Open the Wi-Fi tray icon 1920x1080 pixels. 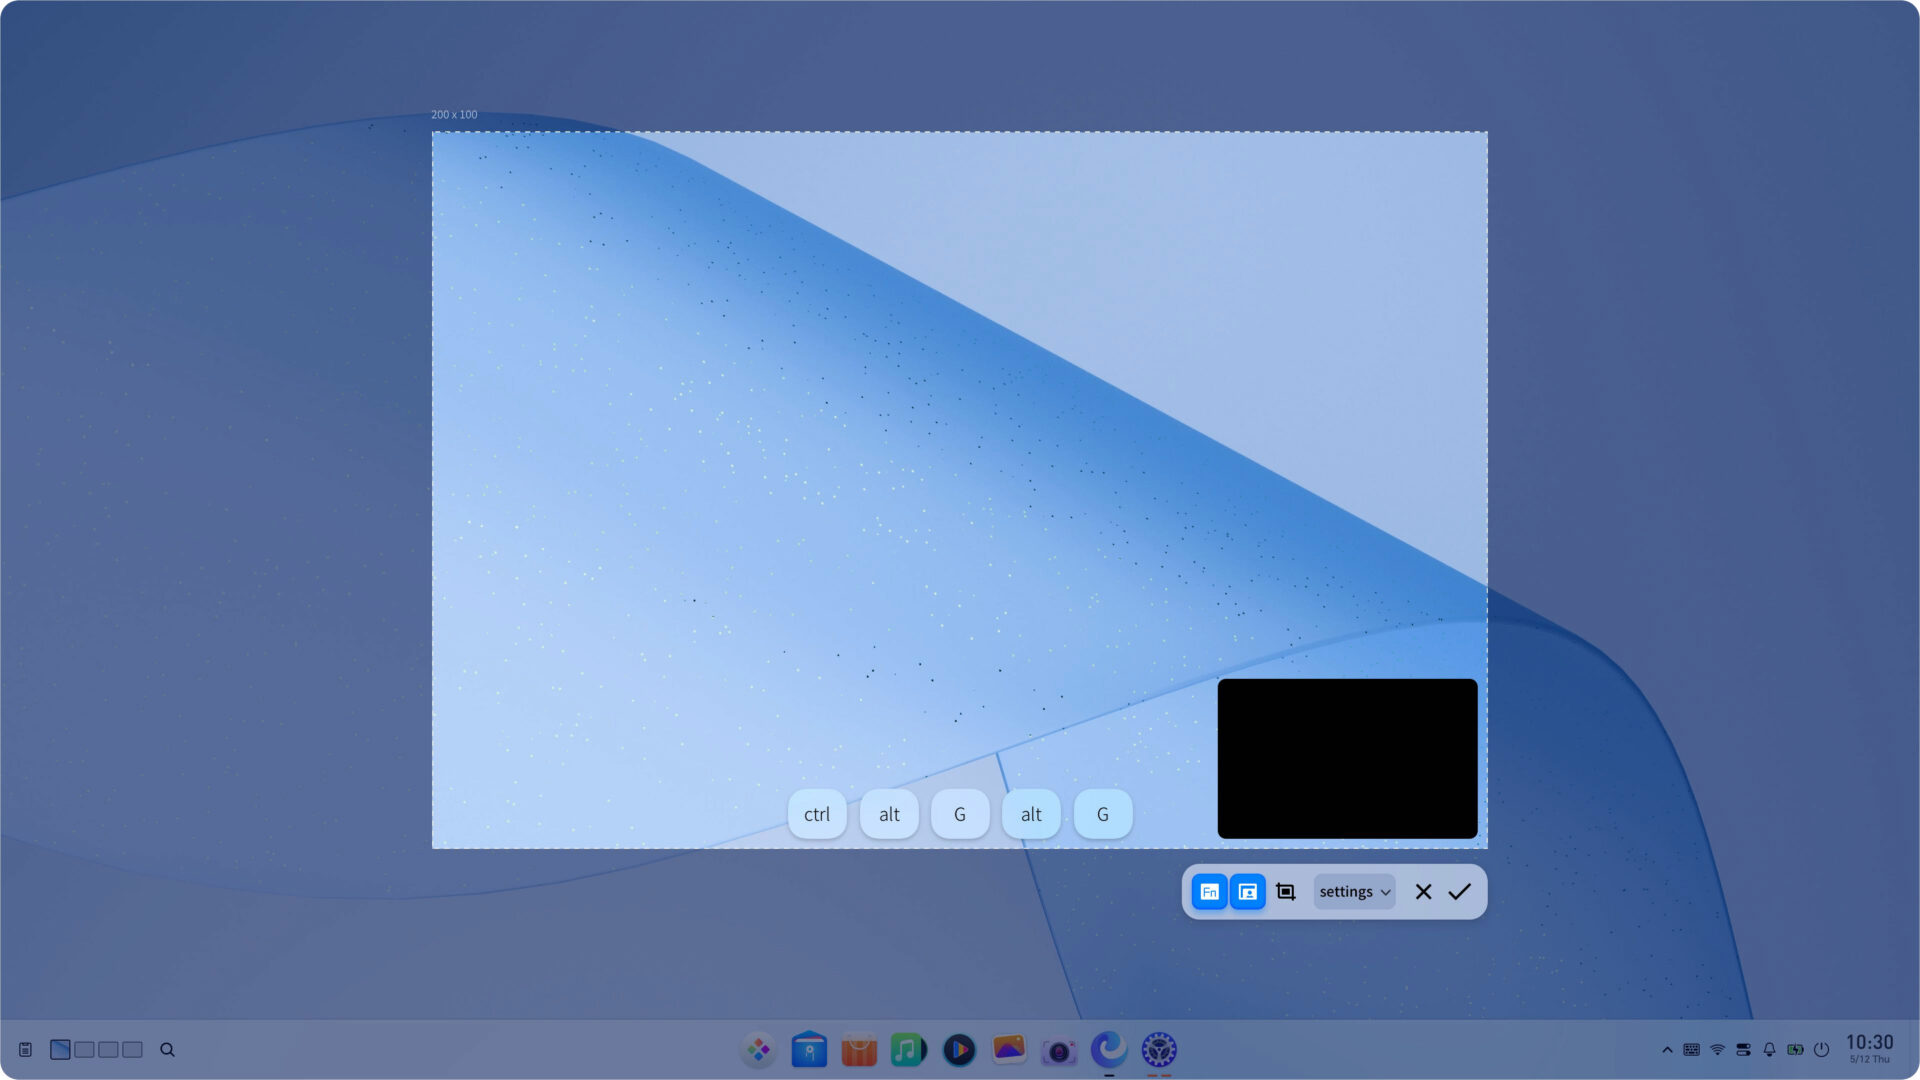1718,1050
